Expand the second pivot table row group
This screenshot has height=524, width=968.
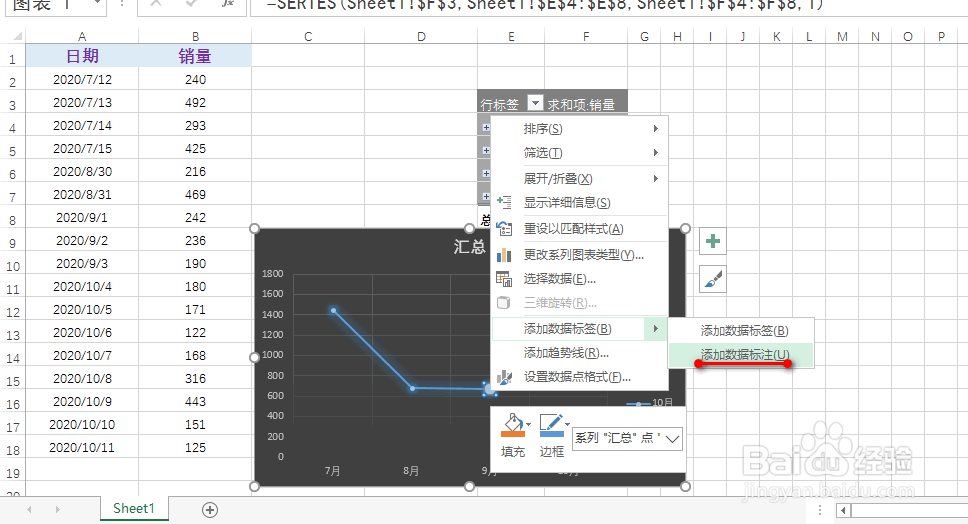tap(486, 151)
